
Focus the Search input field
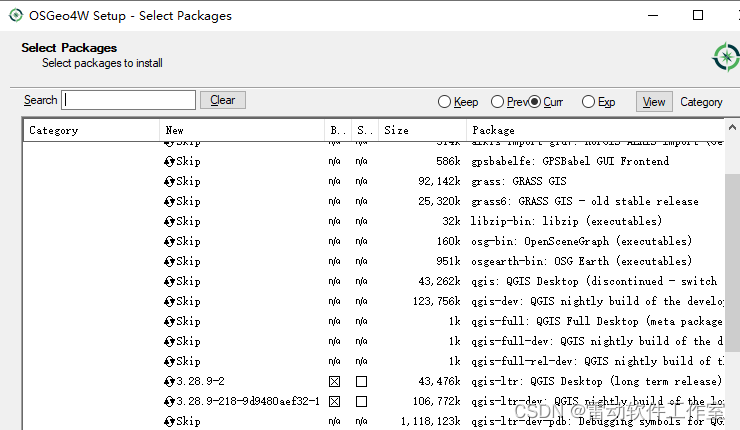tap(128, 100)
